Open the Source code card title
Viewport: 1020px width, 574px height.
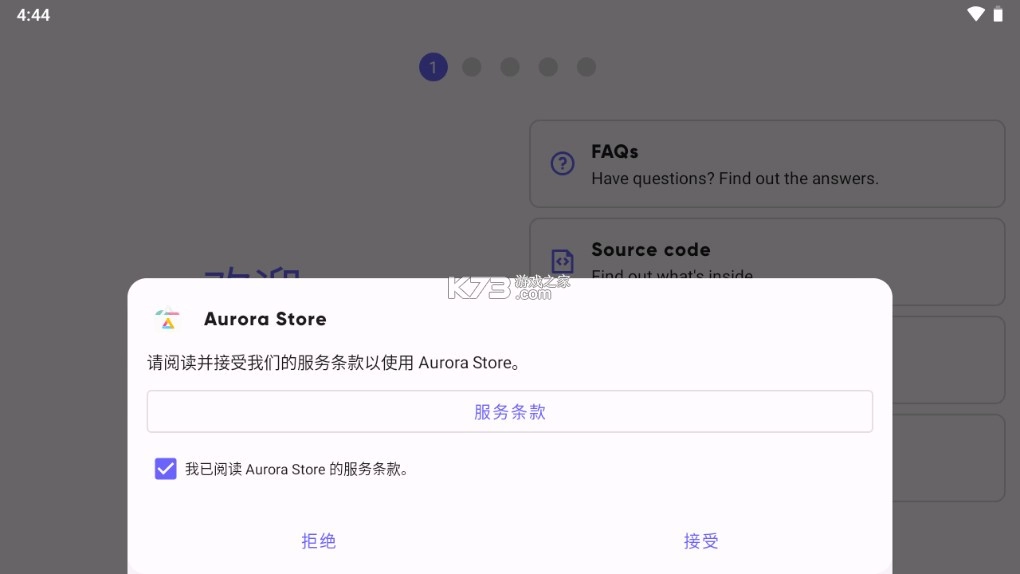pos(650,249)
